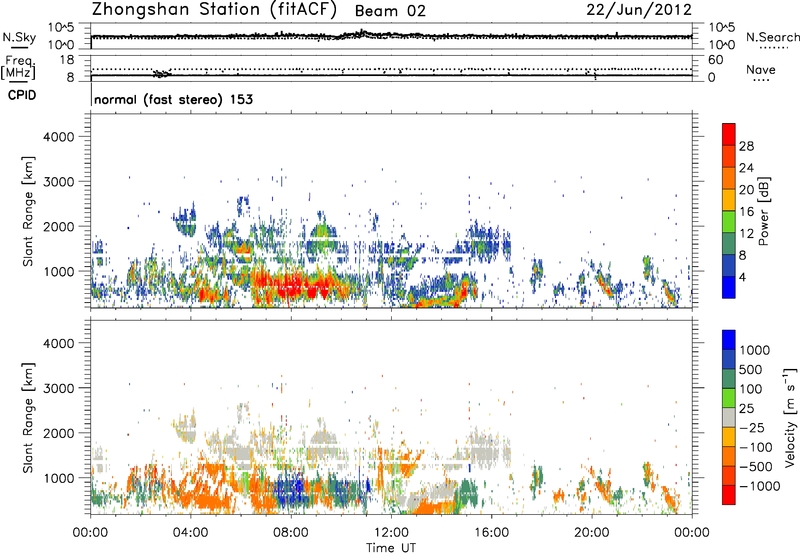Select the 'Freq. [MHz]' axis label
This screenshot has width=800, height=554.
tap(18, 68)
